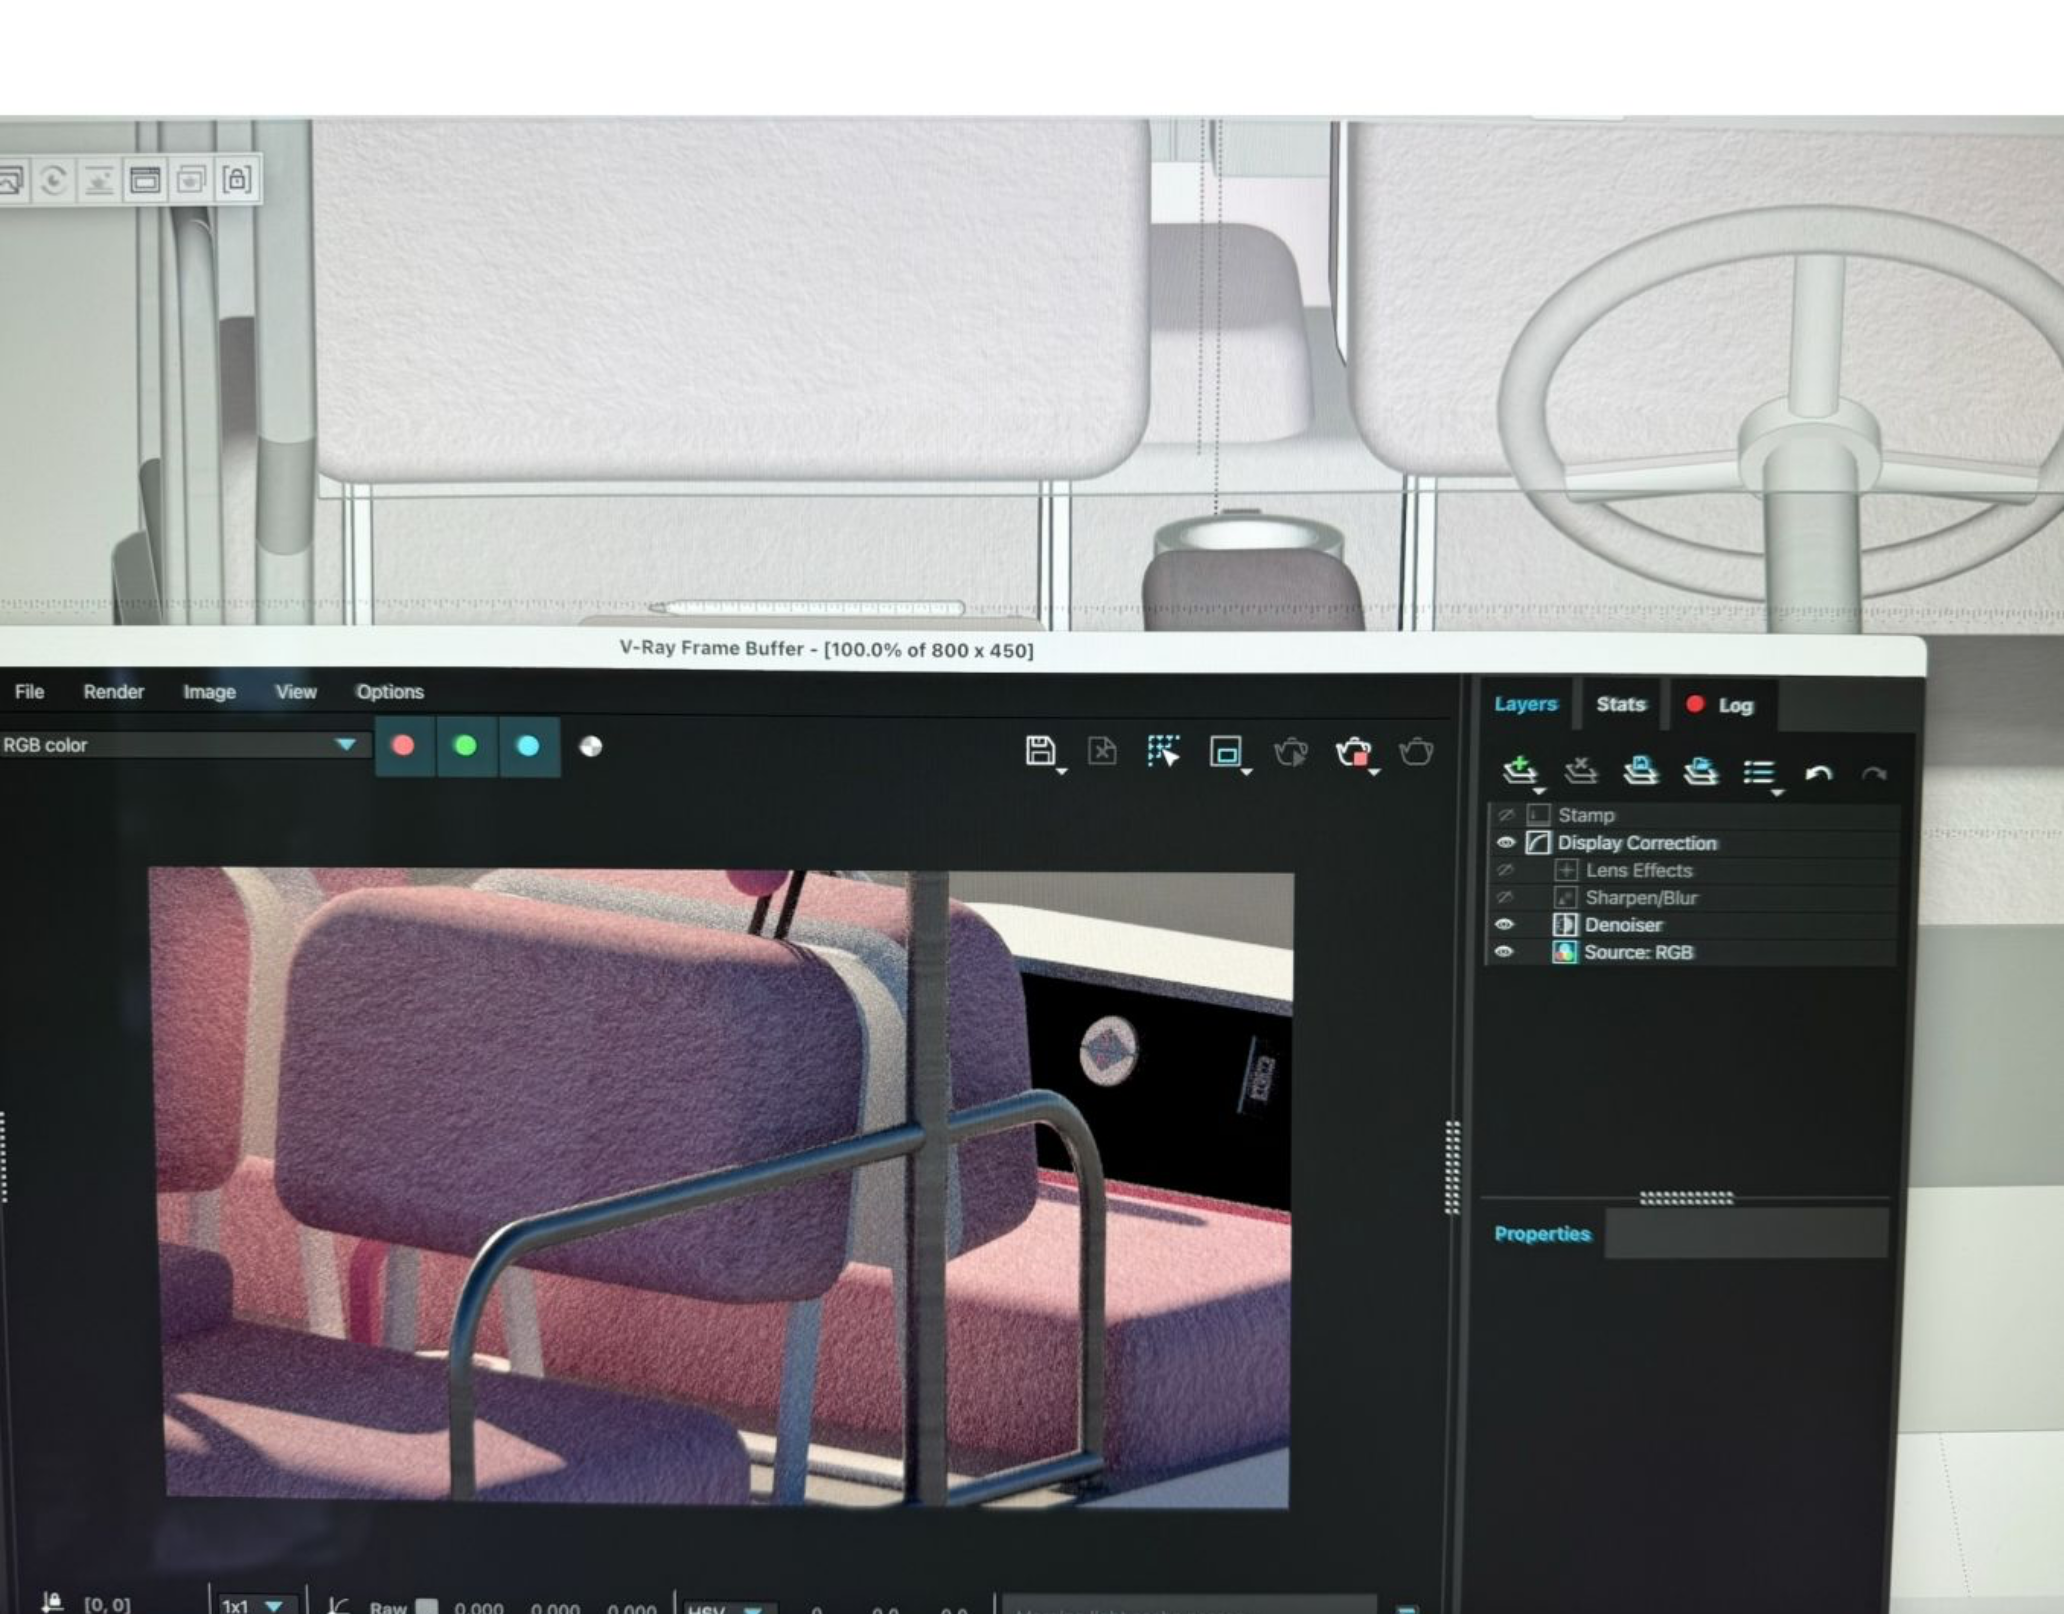Click the Save image icon
The image size is (2064, 1614).
click(1040, 750)
